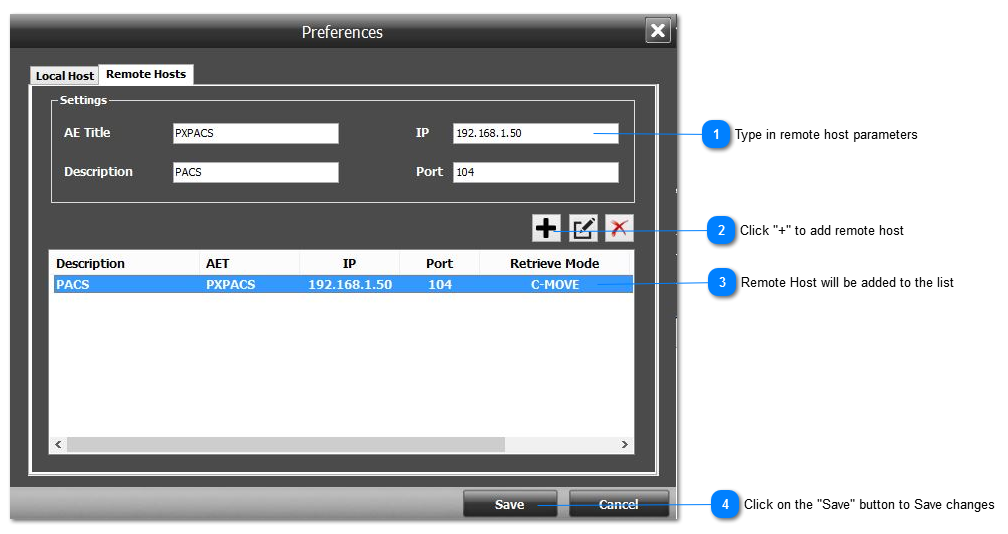Sort list by AET column header
Viewport: 1008px width, 534px height.
pos(249,263)
